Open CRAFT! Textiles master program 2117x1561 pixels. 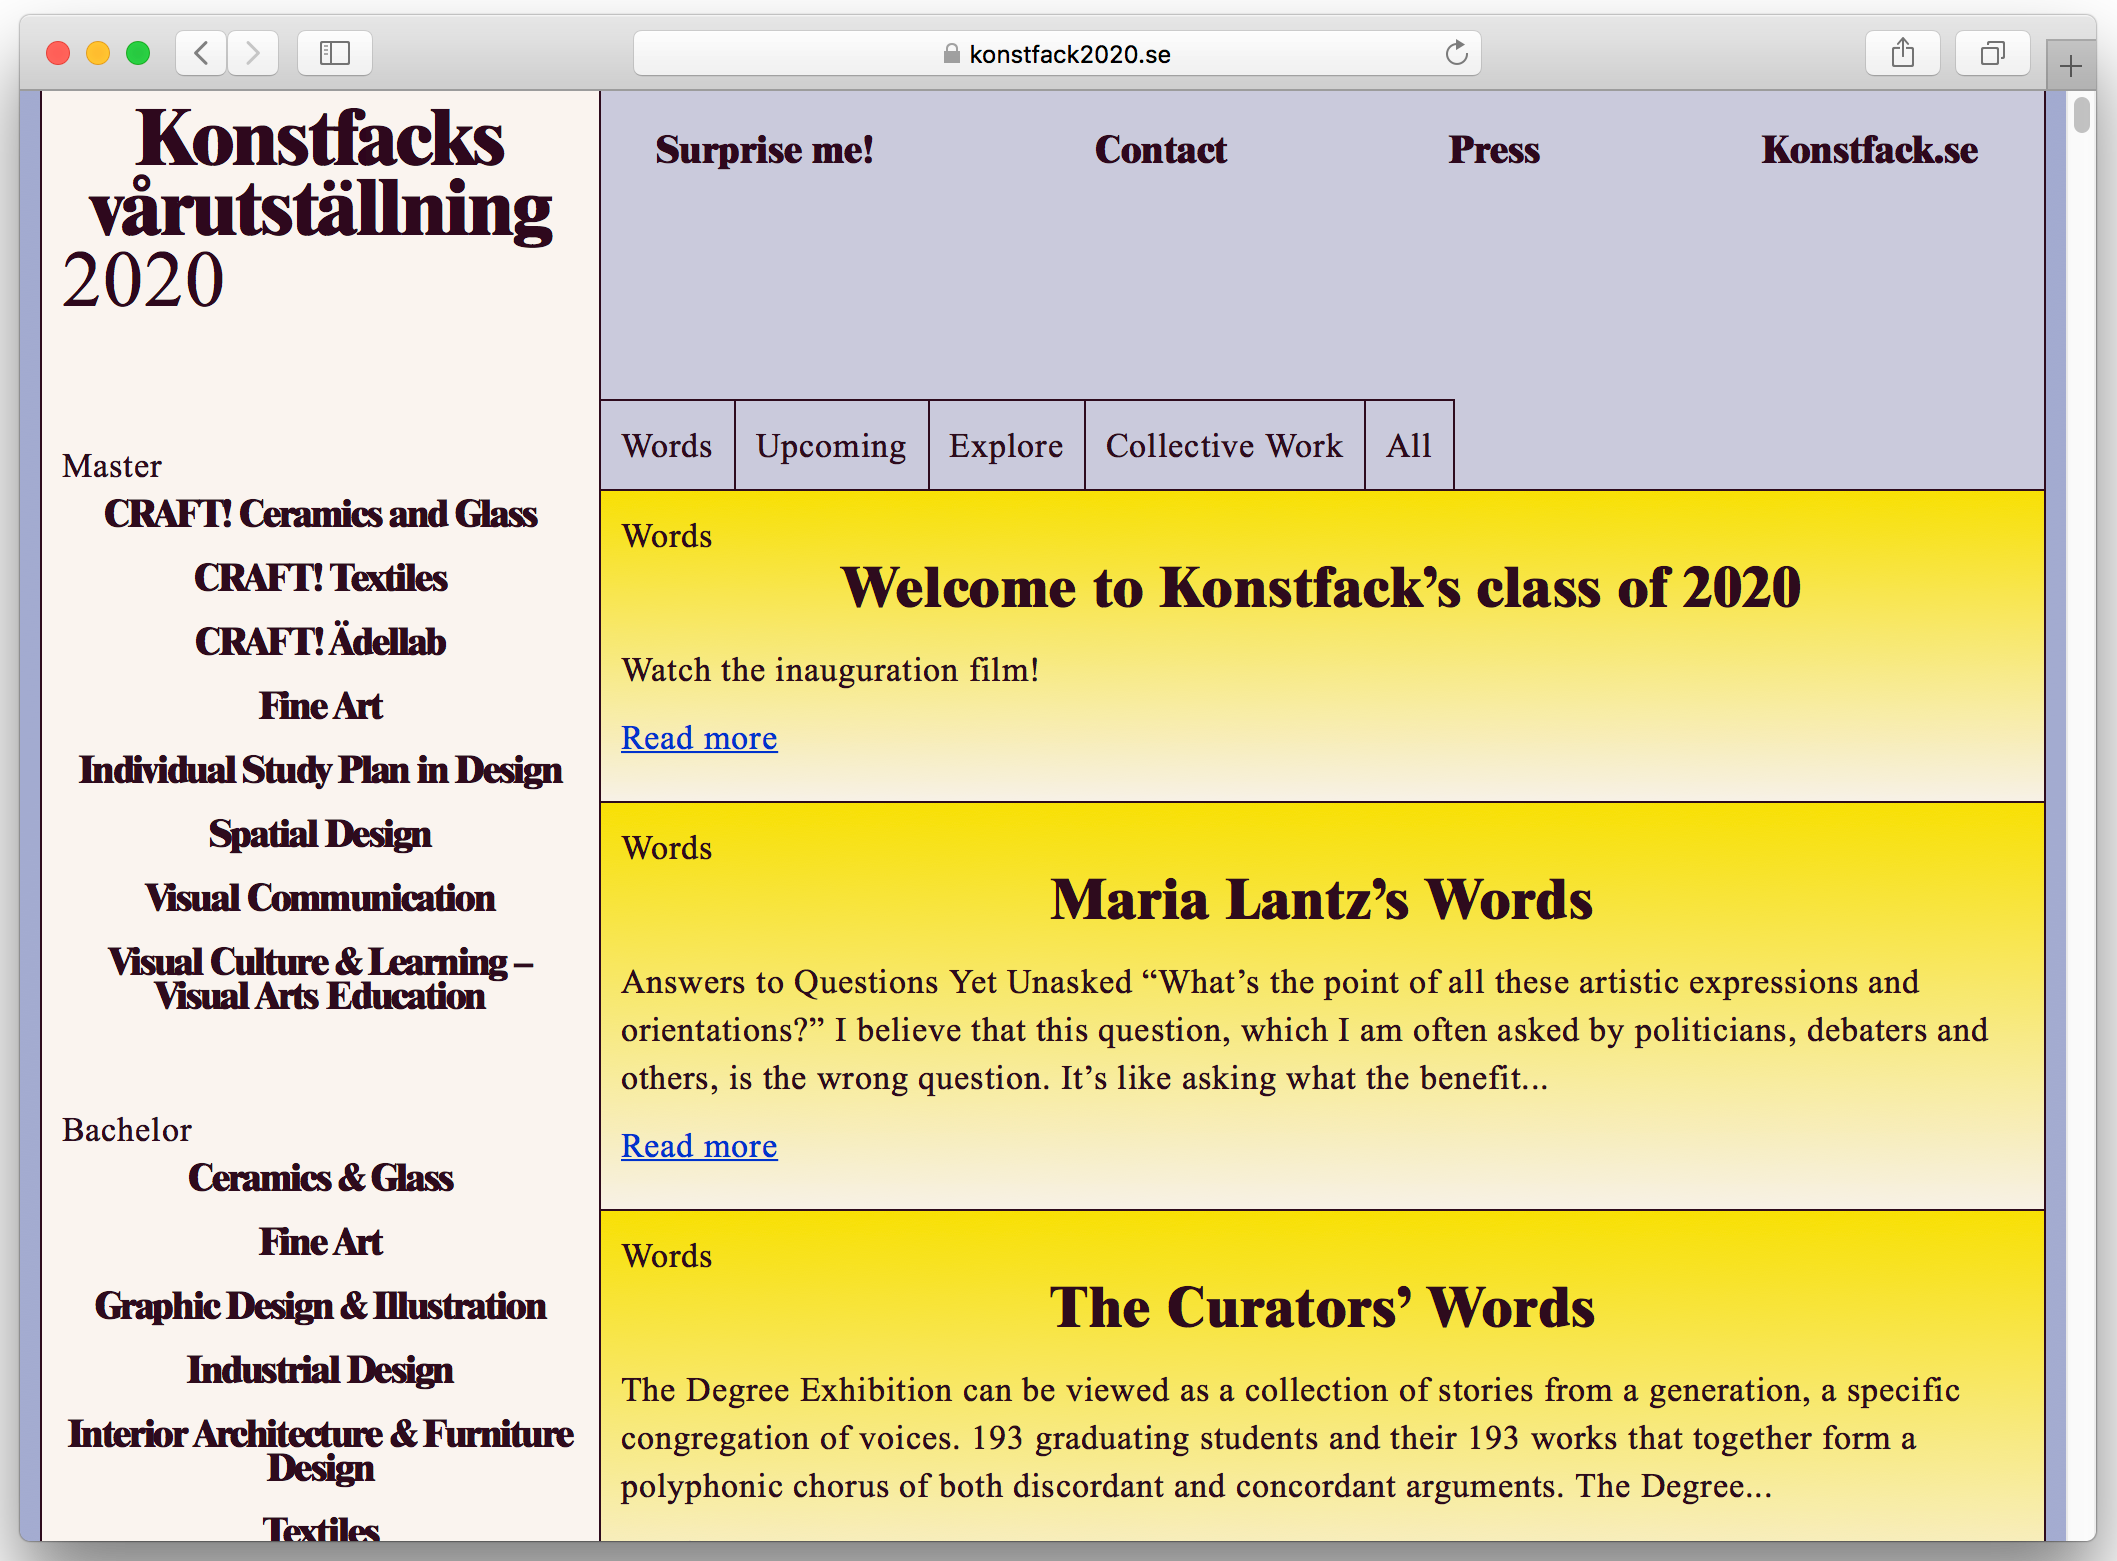click(320, 578)
